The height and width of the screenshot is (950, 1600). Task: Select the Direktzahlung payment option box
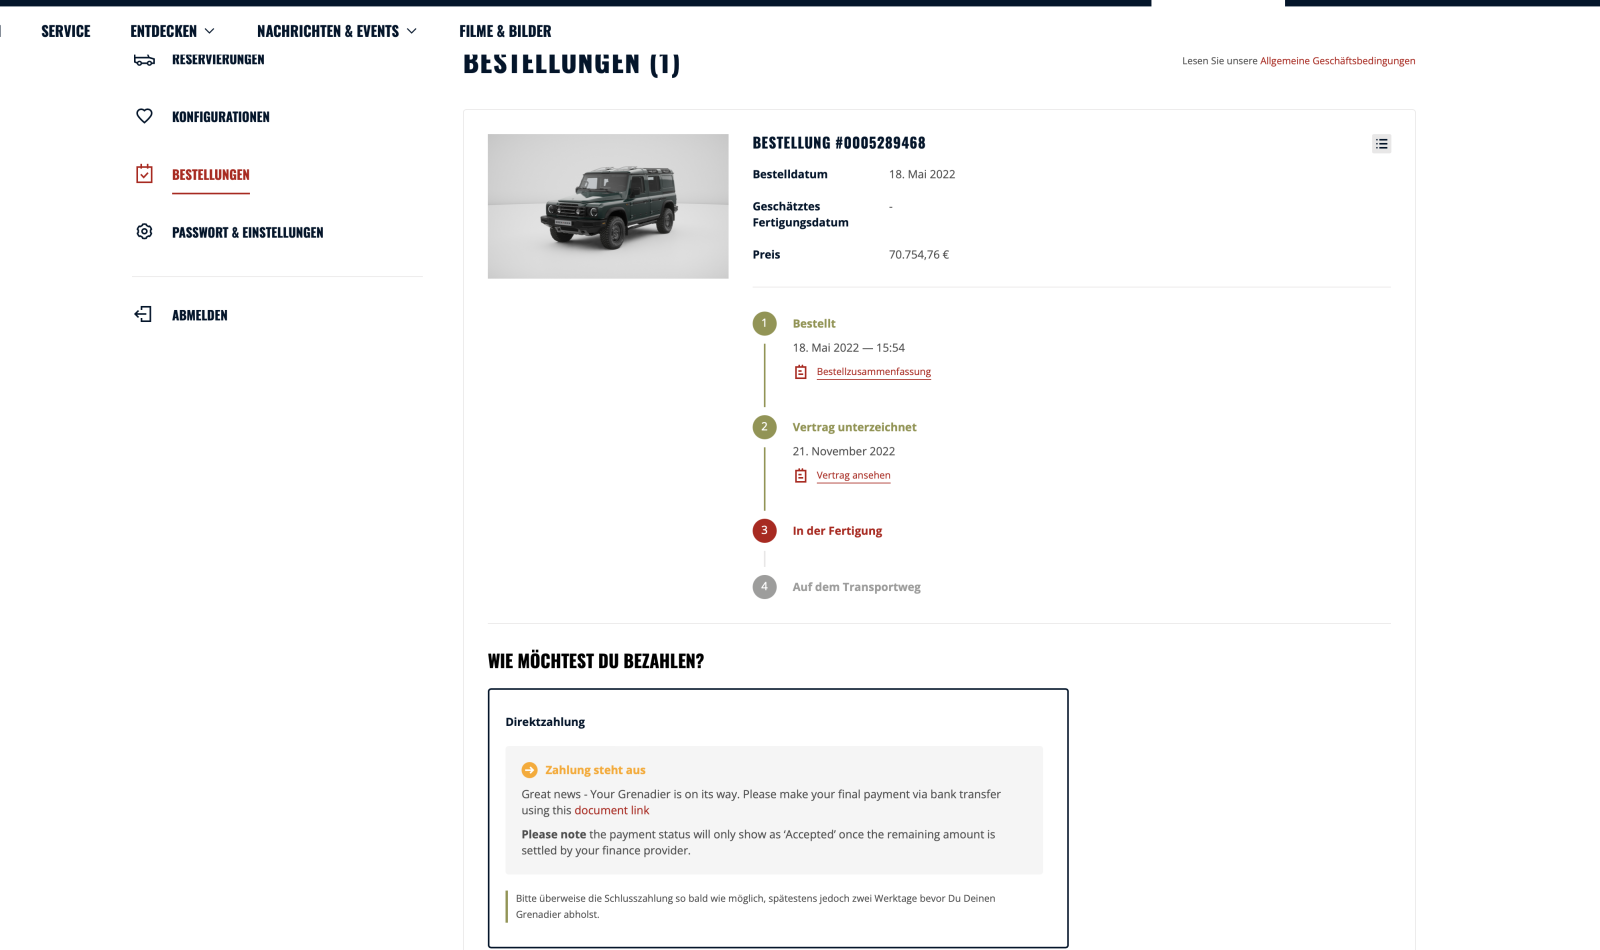[x=778, y=818]
